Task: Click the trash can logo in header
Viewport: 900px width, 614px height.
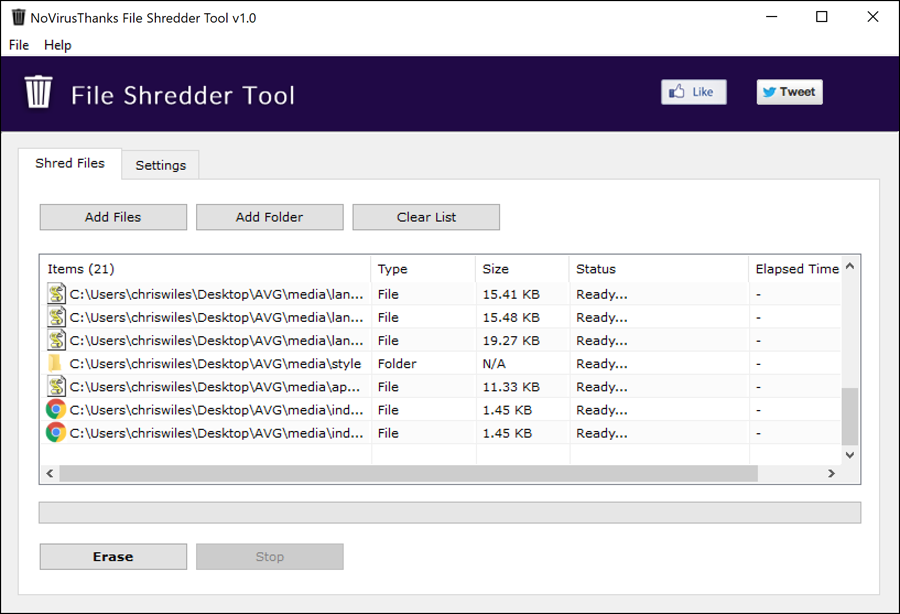Action: [38, 92]
